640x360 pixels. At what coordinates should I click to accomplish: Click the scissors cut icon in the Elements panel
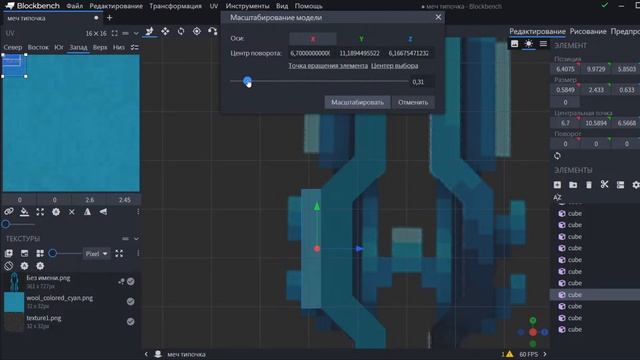pyautogui.click(x=604, y=185)
